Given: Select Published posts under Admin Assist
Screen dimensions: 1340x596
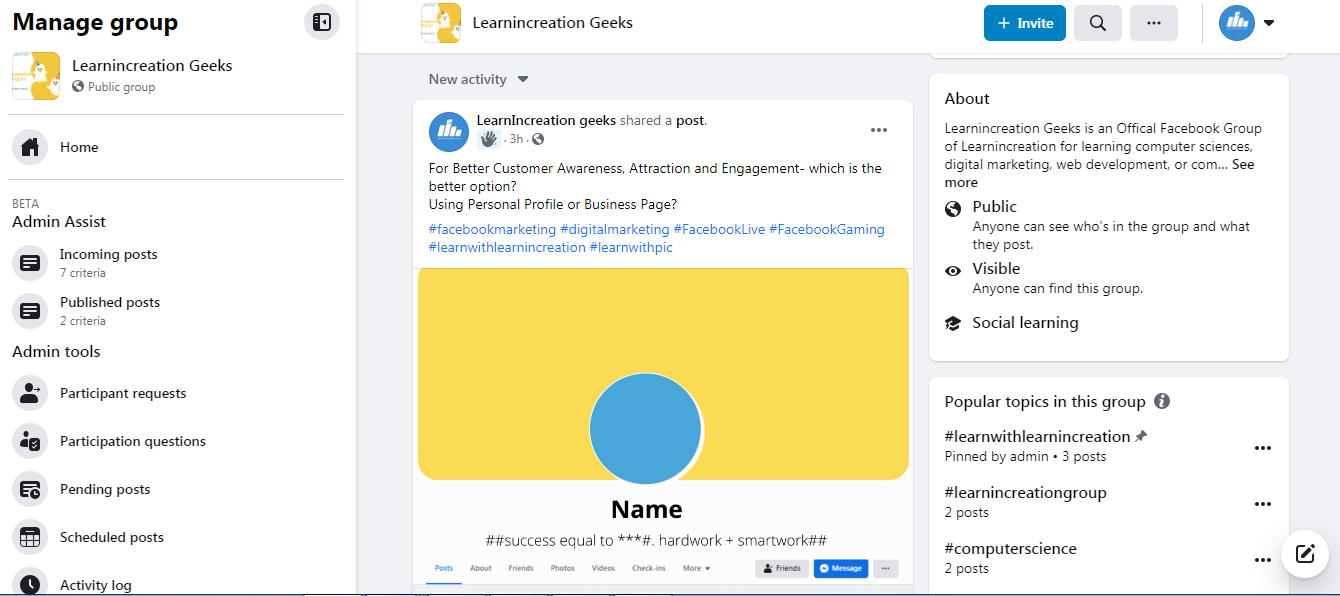Looking at the screenshot, I should (109, 303).
